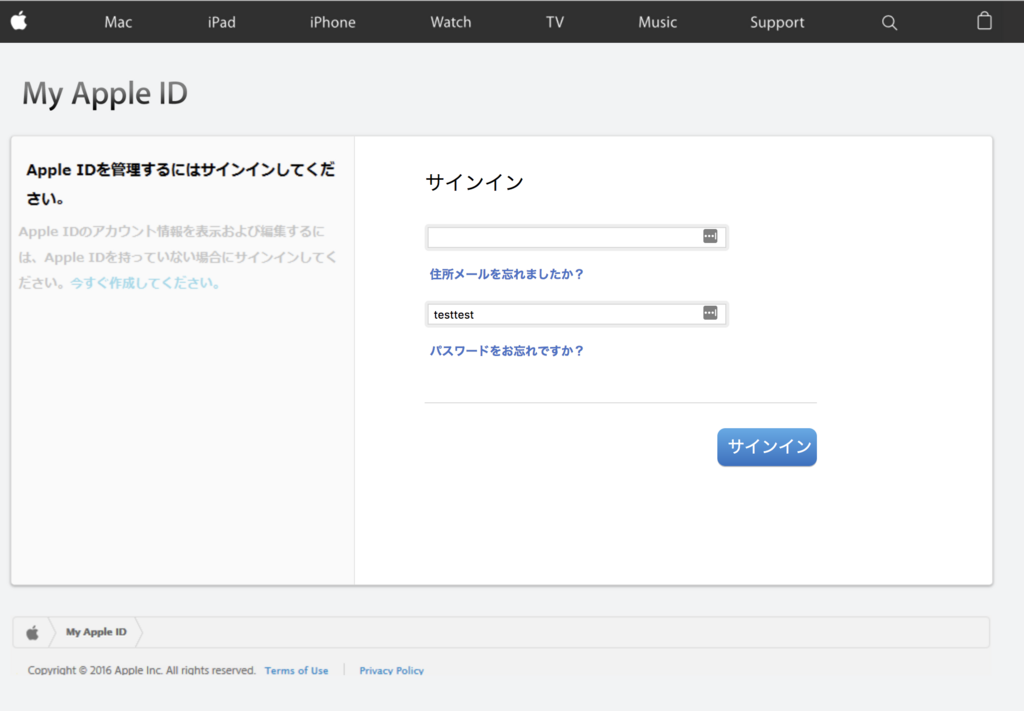The width and height of the screenshot is (1024, 711).
Task: Click the blue サインイン button
Action: click(x=767, y=447)
